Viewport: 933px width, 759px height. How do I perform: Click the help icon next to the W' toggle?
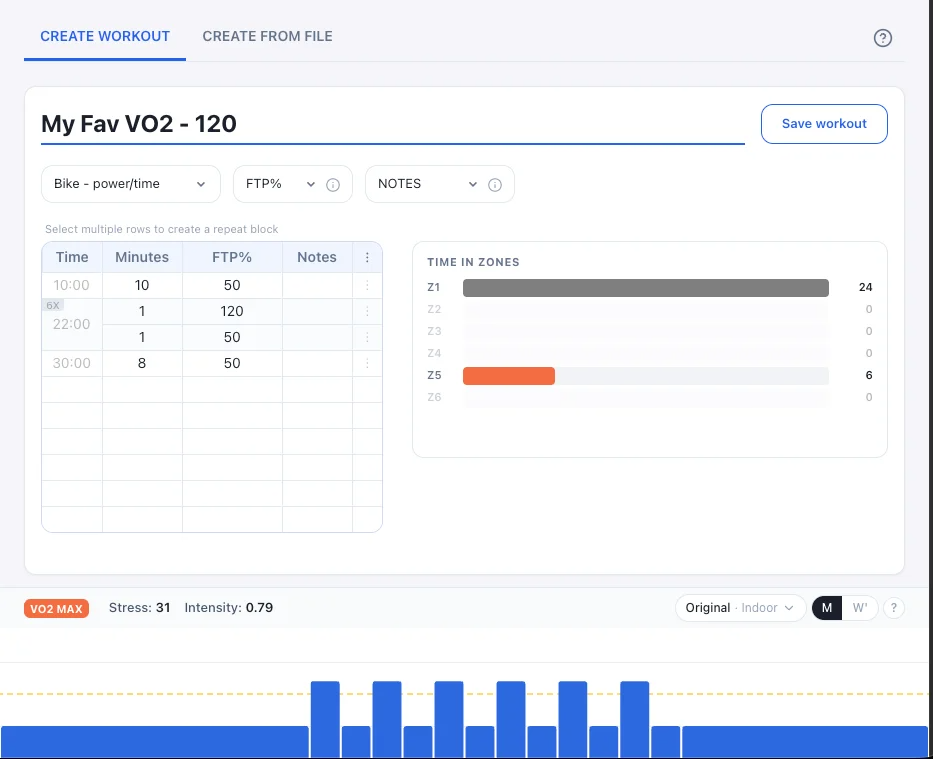(893, 607)
